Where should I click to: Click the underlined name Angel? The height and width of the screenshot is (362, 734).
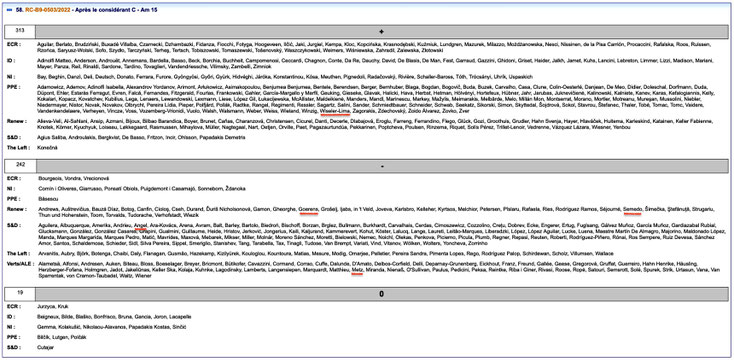[x=140, y=225]
